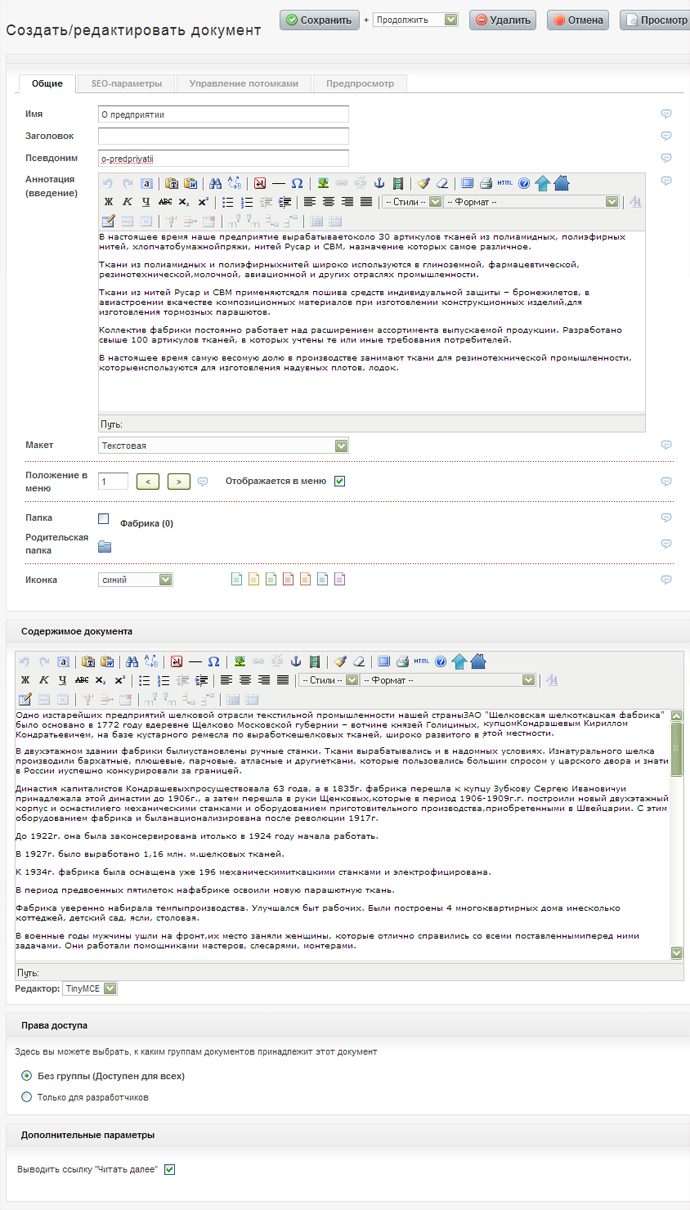Click italic button in annotation editor toolbar
Screen dimensions: 690x1210
(128, 202)
